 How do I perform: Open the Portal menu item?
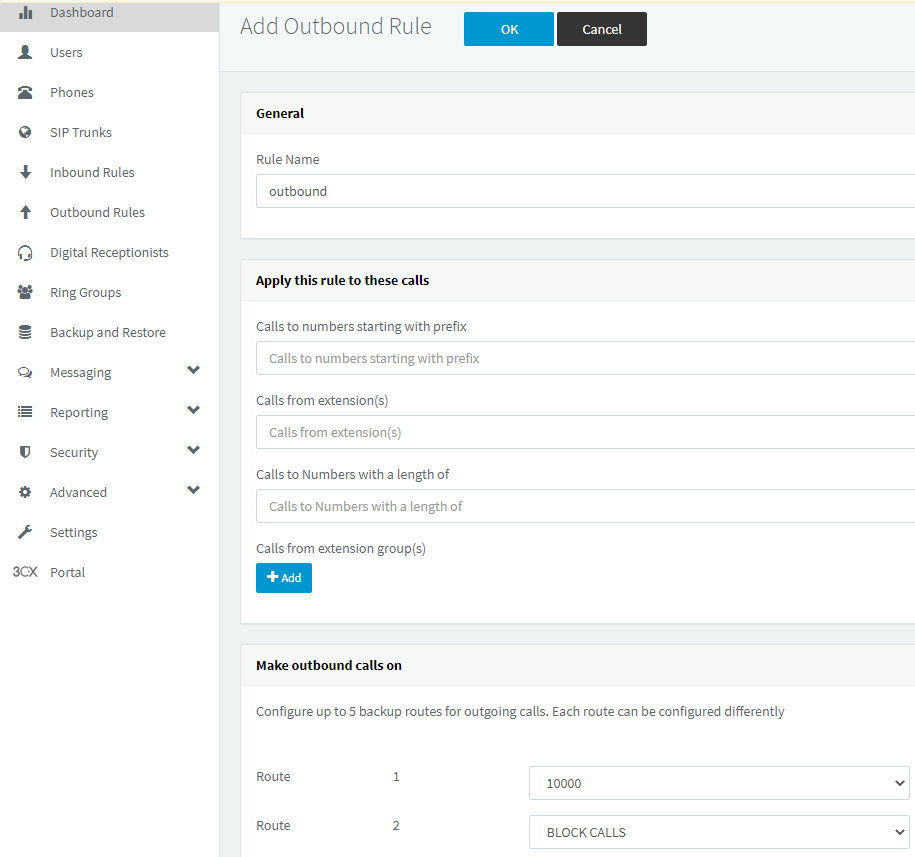pos(68,572)
